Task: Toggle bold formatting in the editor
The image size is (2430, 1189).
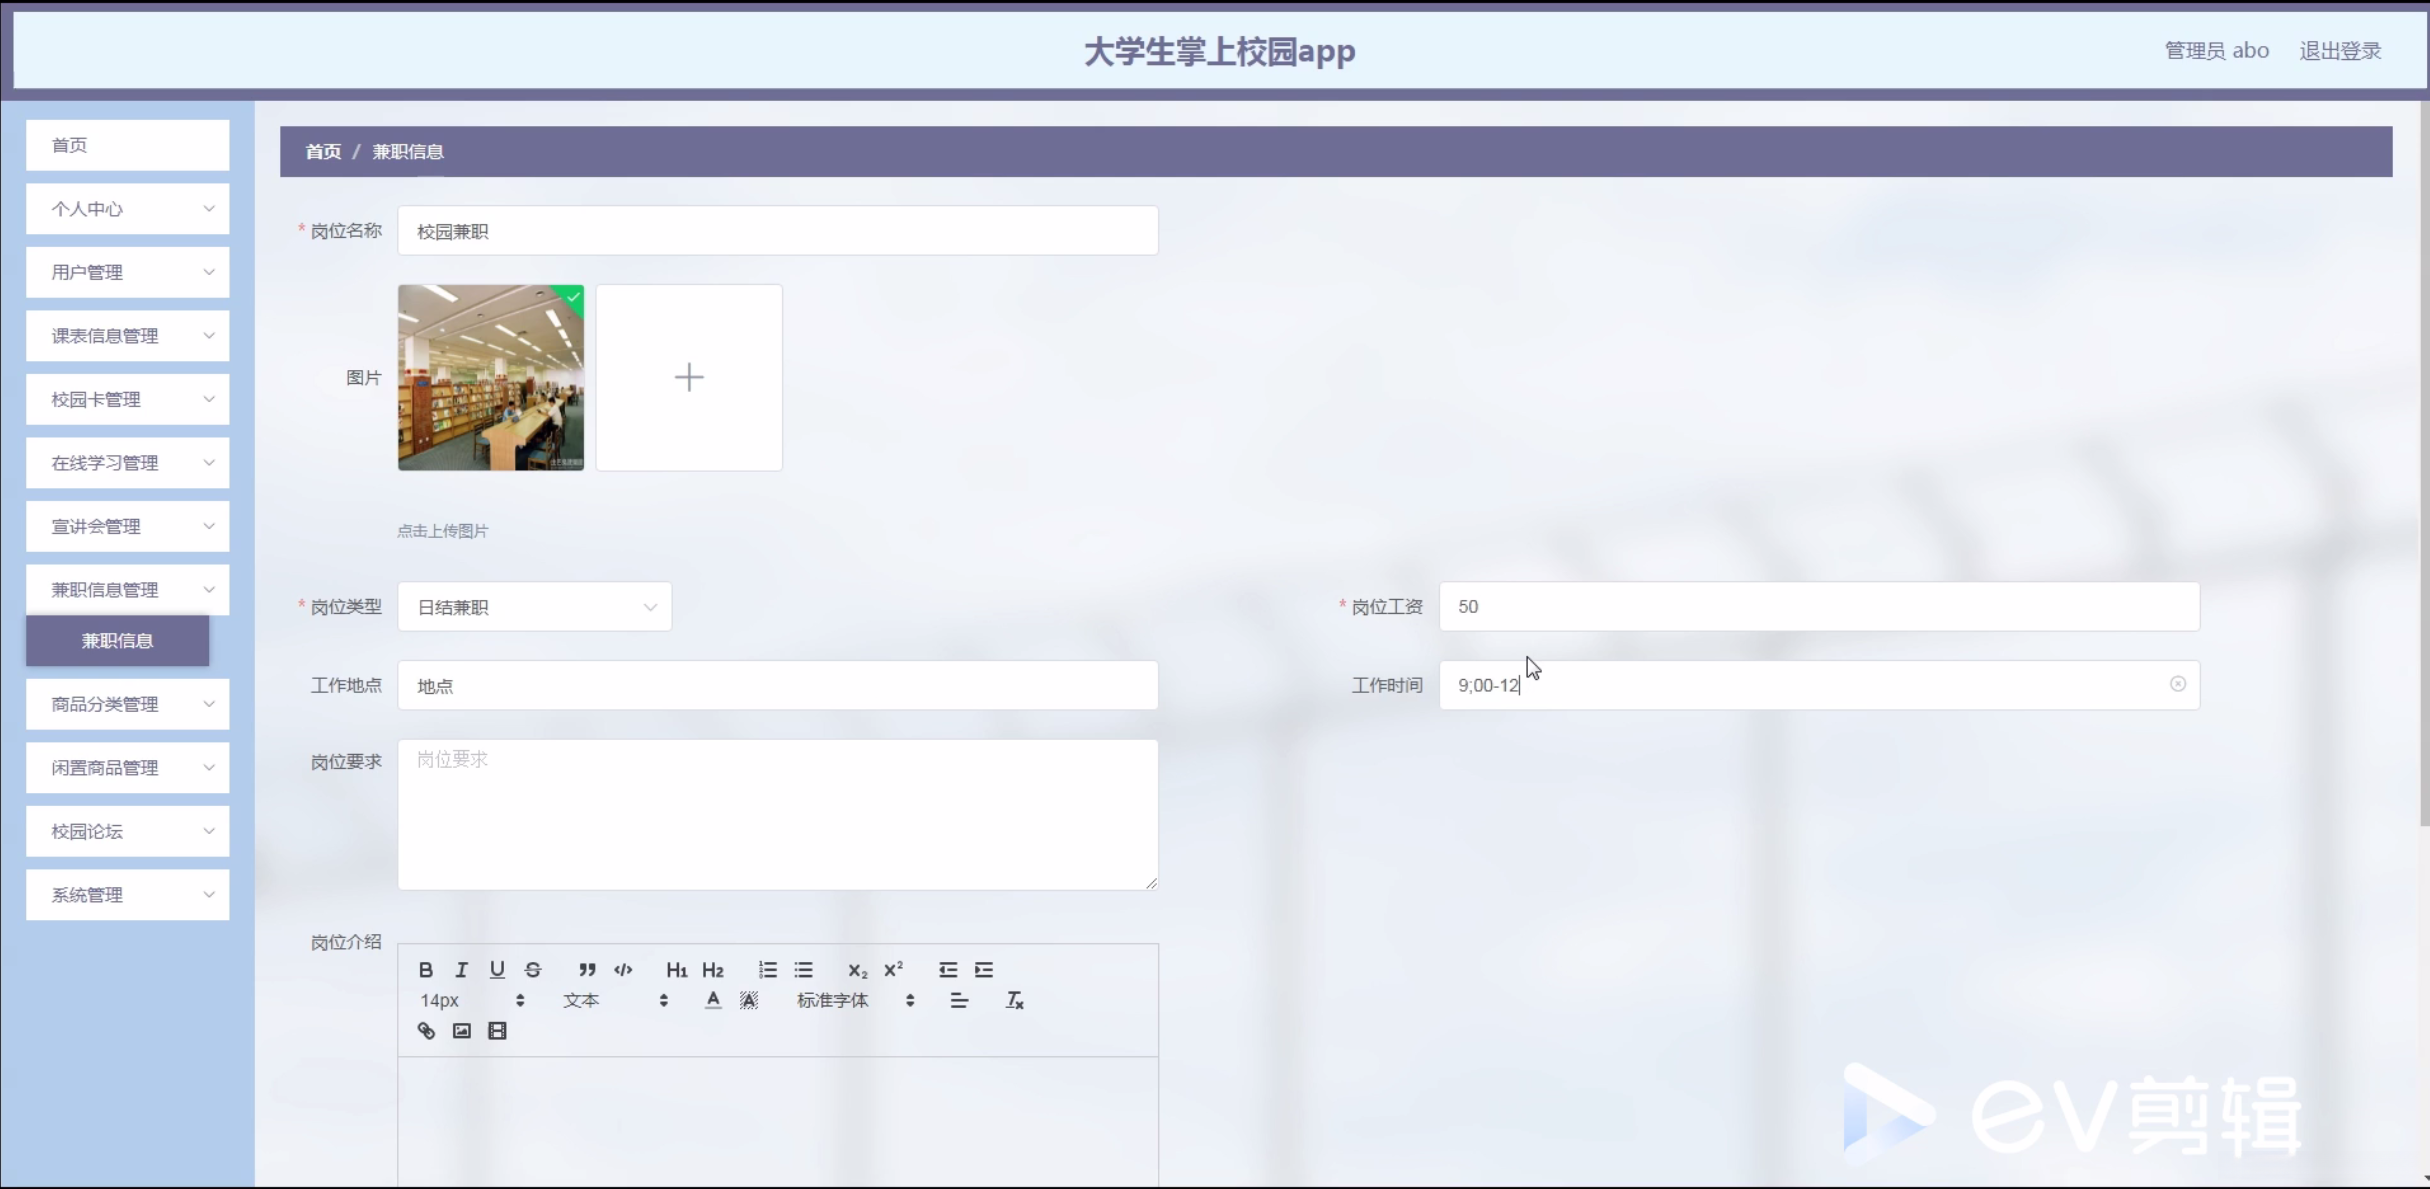Action: click(x=425, y=969)
